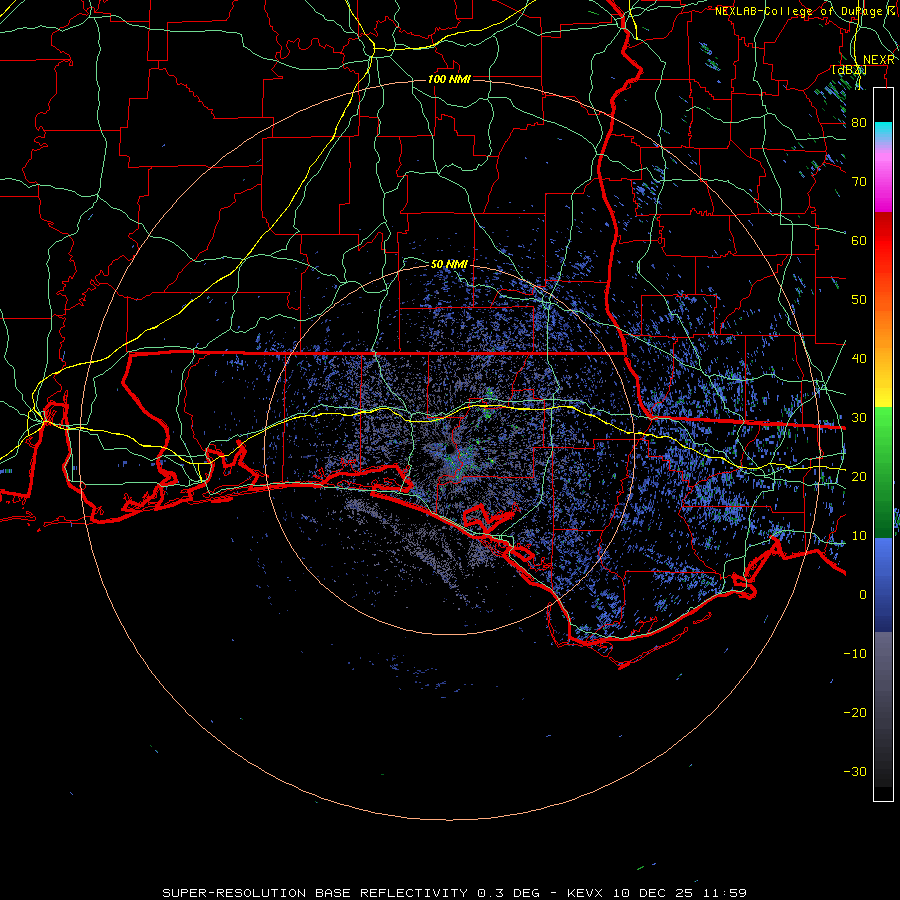Click the 100 NMI range ring label

(449, 79)
